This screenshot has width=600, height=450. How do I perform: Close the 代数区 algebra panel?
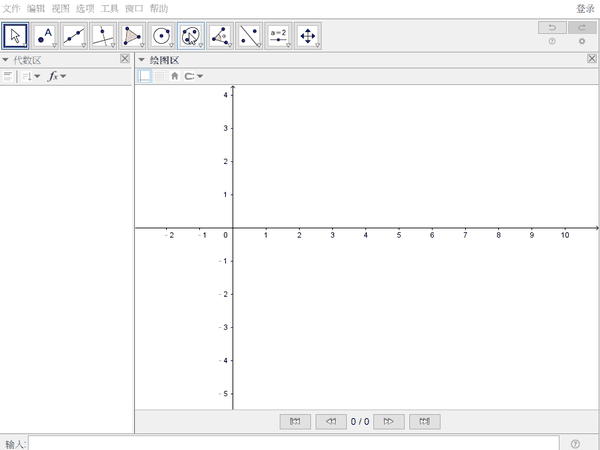click(x=125, y=59)
